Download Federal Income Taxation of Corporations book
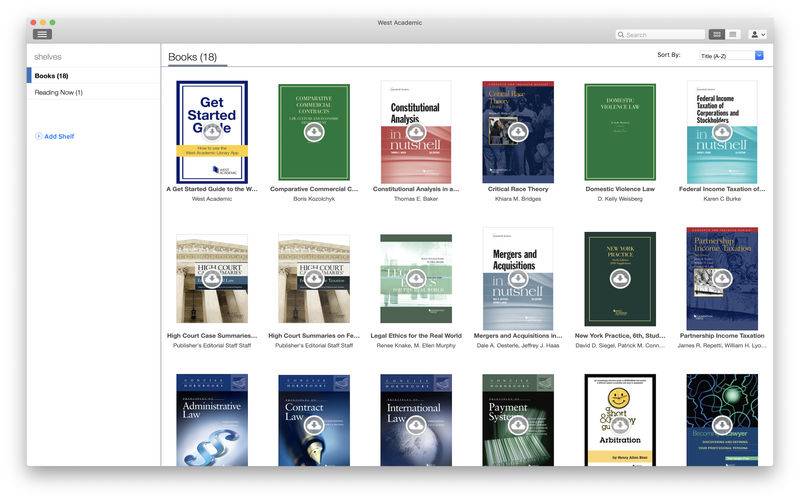This screenshot has width=800, height=500. pyautogui.click(x=722, y=132)
